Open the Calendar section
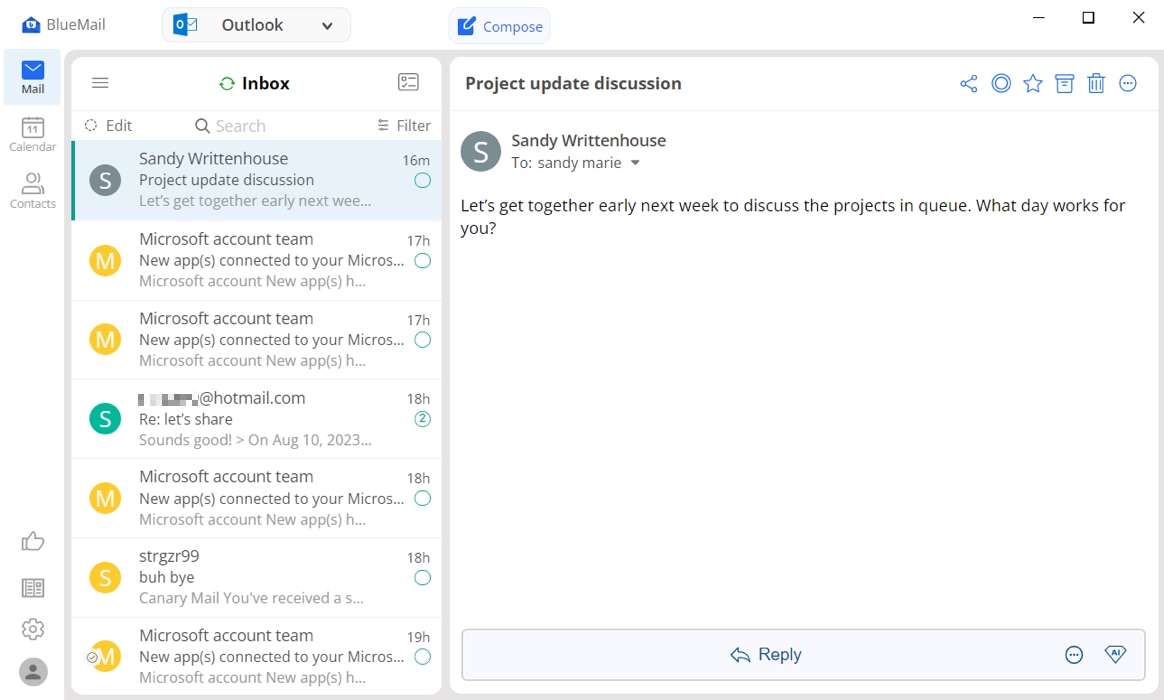1164x700 pixels. (x=32, y=133)
